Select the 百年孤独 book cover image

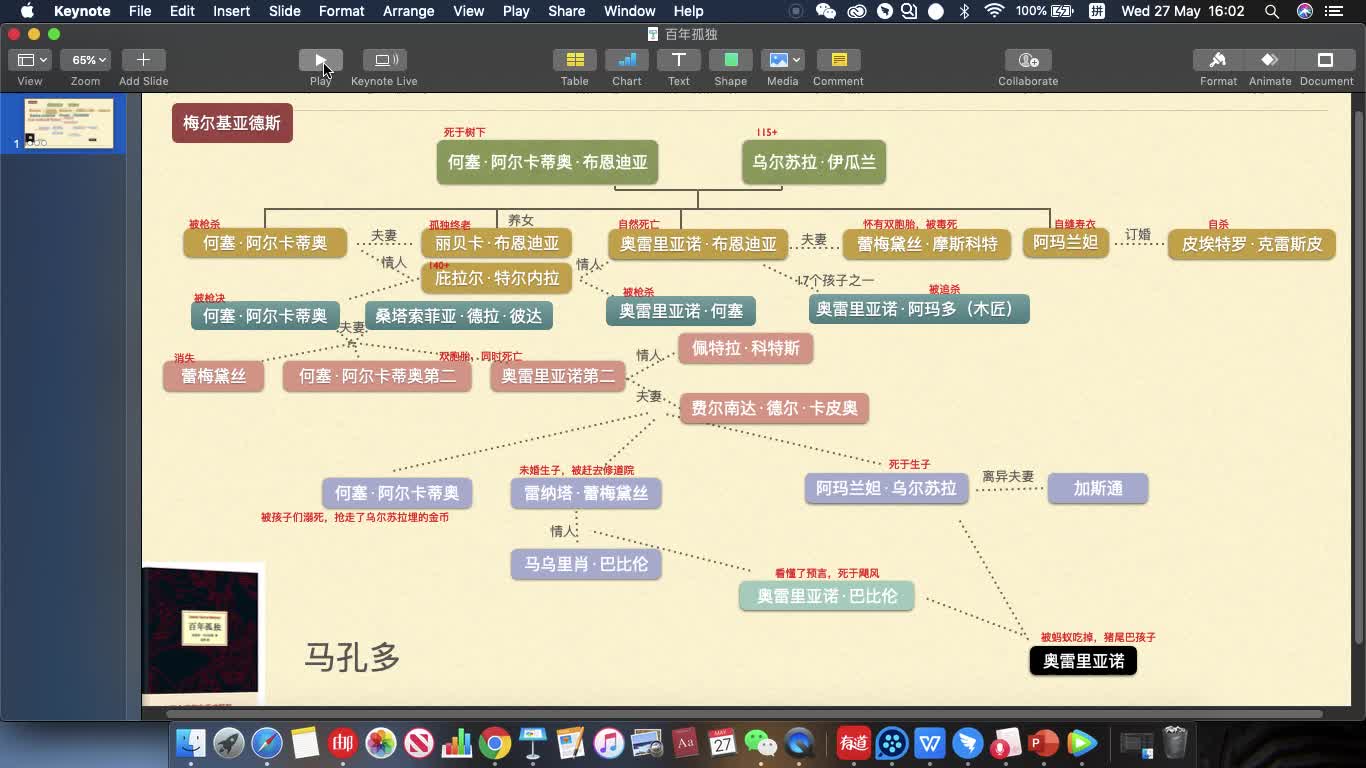pyautogui.click(x=201, y=632)
